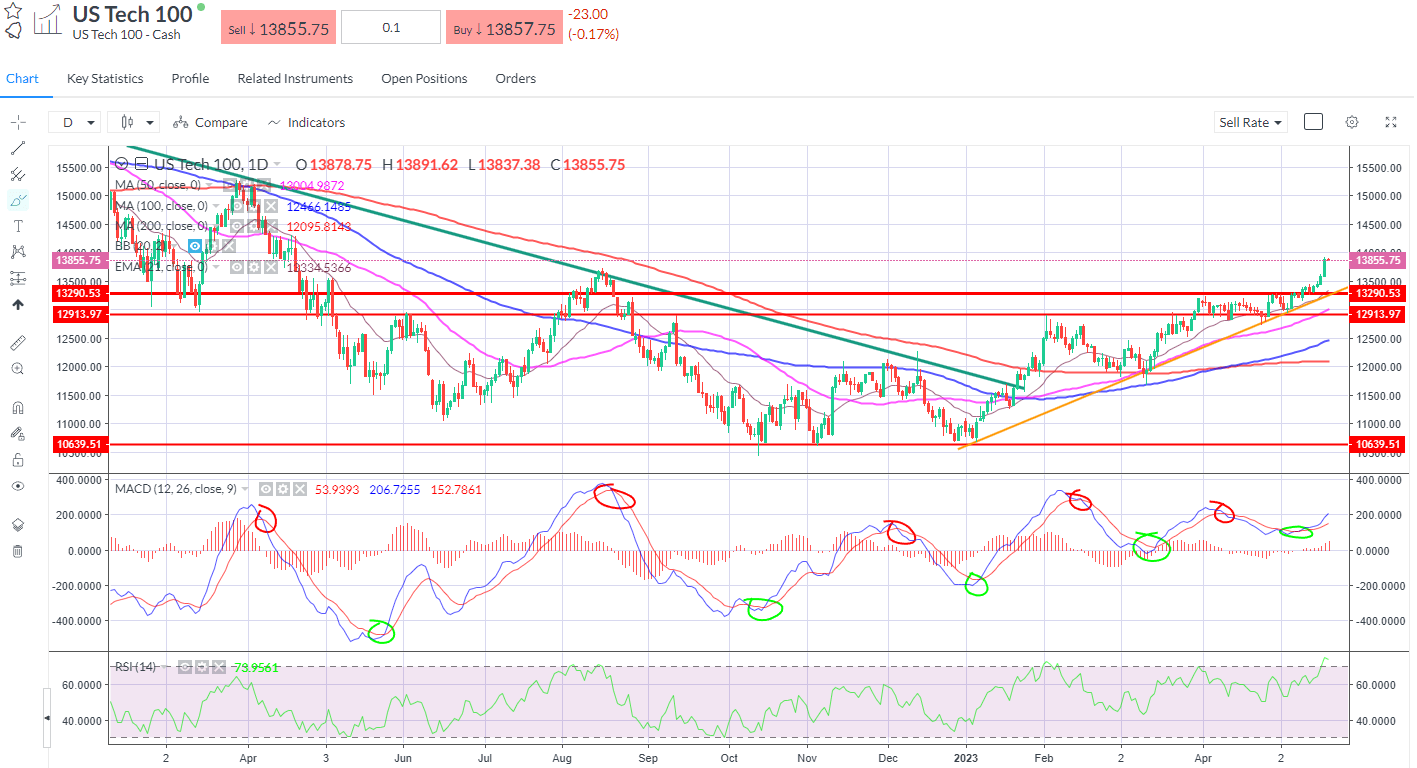Click the Buy 13857.75 button
Image resolution: width=1417 pixels, height=768 pixels.
pos(503,28)
